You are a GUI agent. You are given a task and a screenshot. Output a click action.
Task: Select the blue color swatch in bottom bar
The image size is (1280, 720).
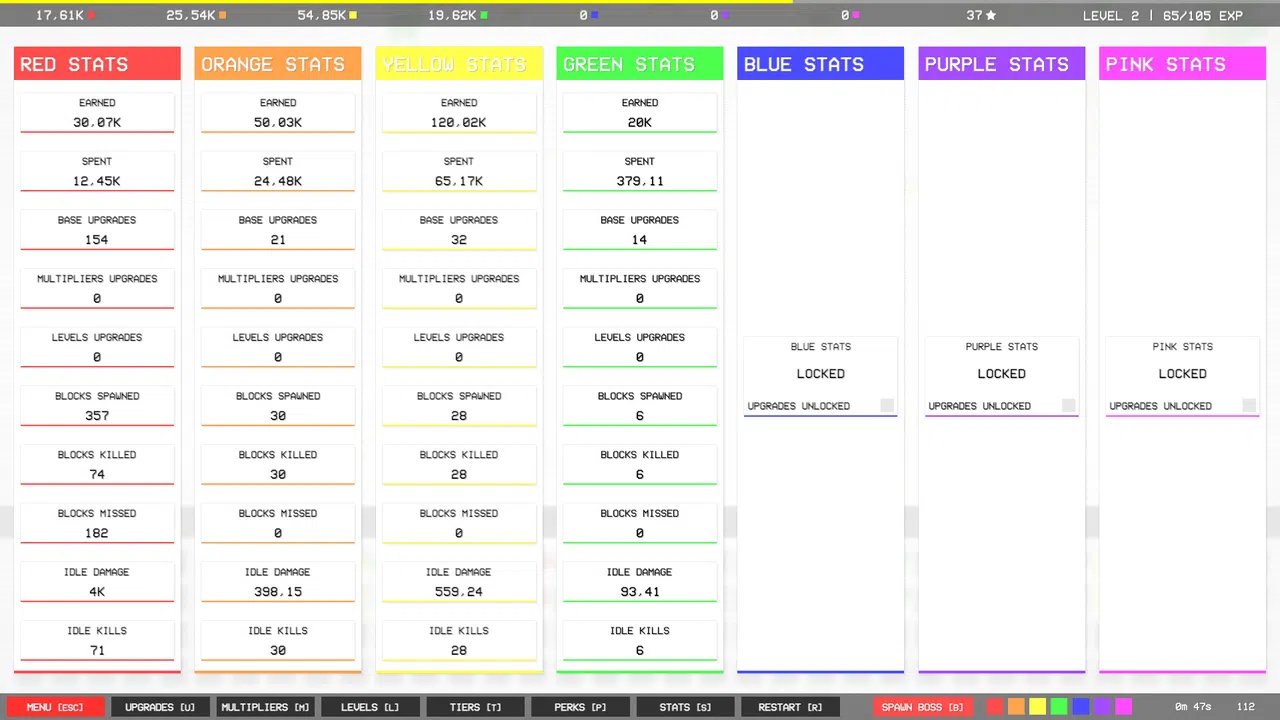pyautogui.click(x=1081, y=707)
